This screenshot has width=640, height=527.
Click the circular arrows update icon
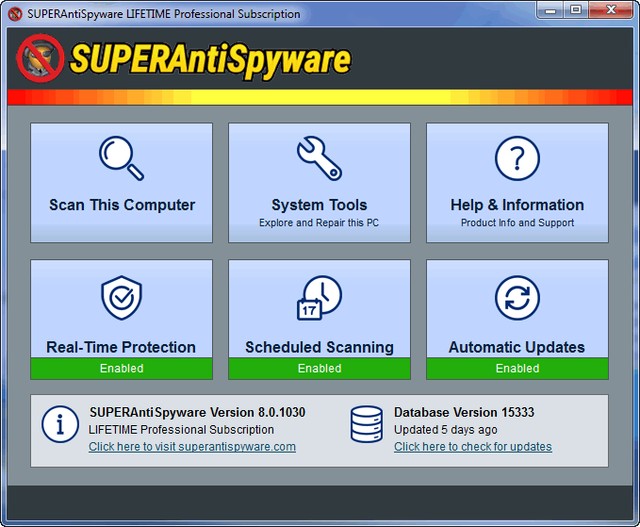(517, 298)
